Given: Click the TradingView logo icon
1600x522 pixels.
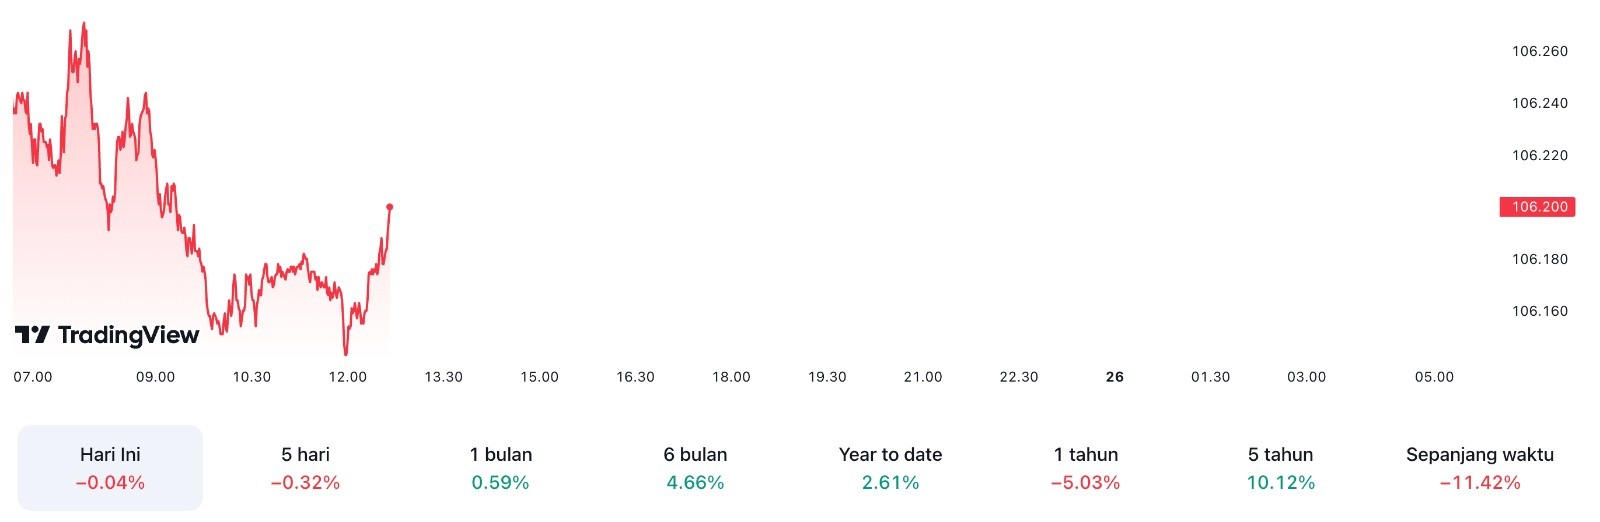Looking at the screenshot, I should [x=32, y=335].
